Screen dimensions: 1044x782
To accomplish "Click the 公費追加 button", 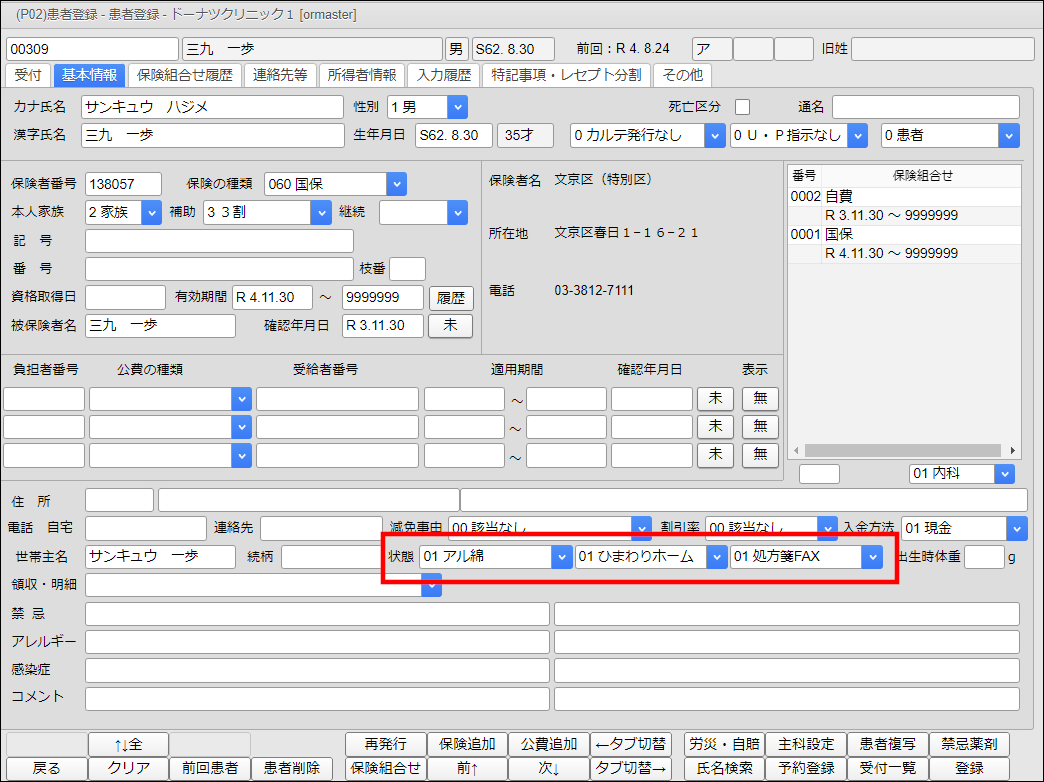I will [548, 744].
